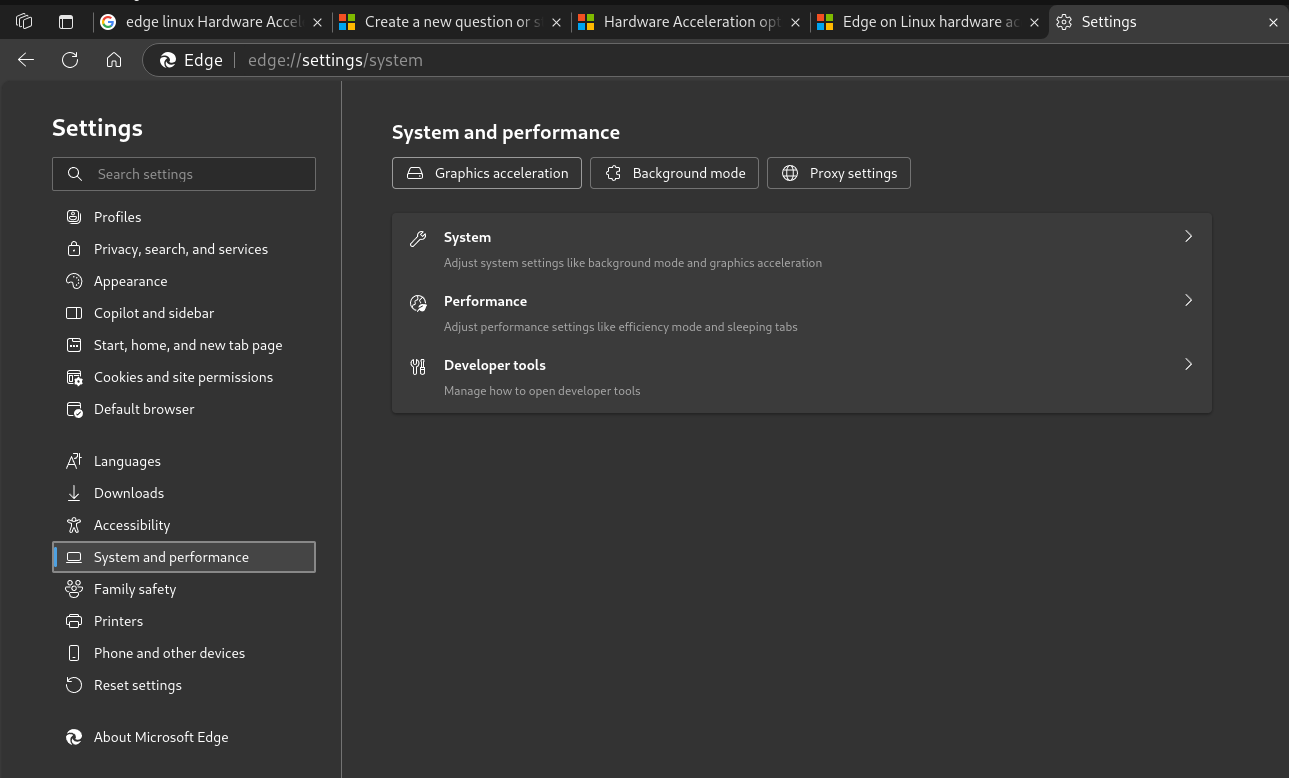Click the Graphics acceleration button
1289x778 pixels.
pyautogui.click(x=487, y=173)
